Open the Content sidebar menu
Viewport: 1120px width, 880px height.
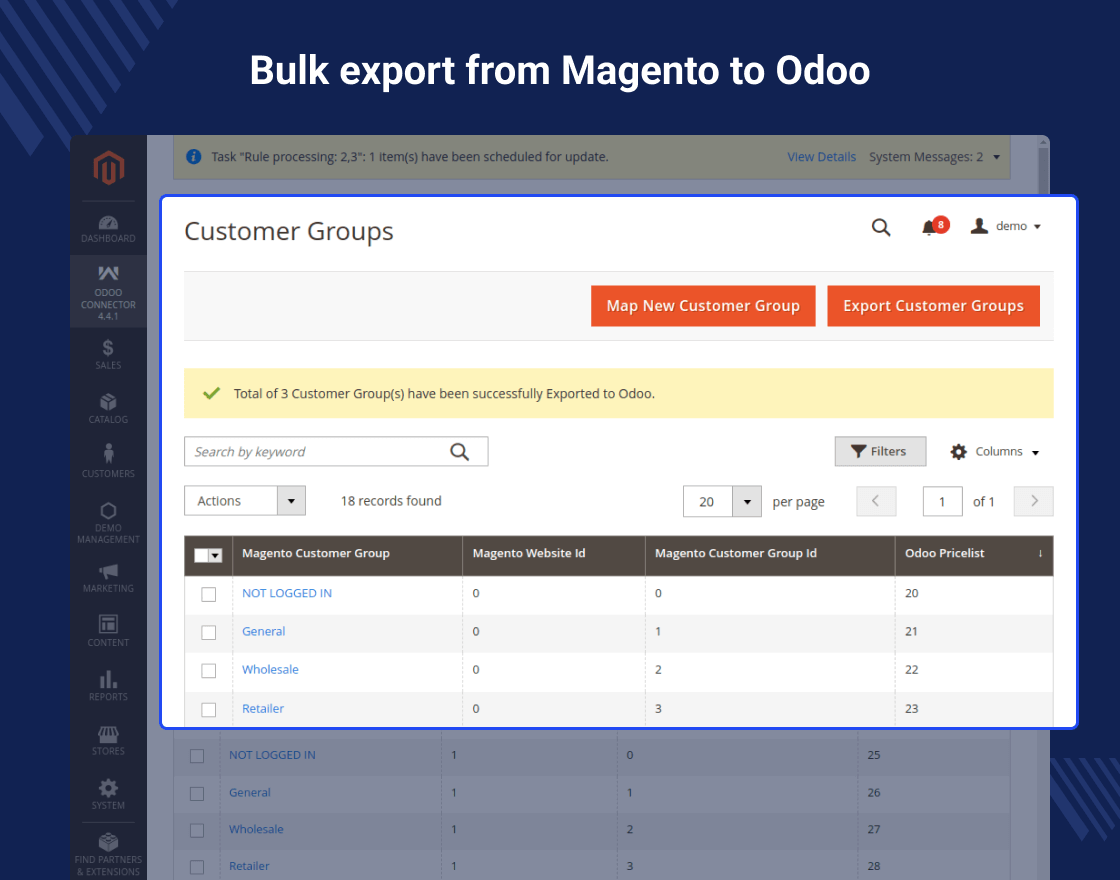108,631
